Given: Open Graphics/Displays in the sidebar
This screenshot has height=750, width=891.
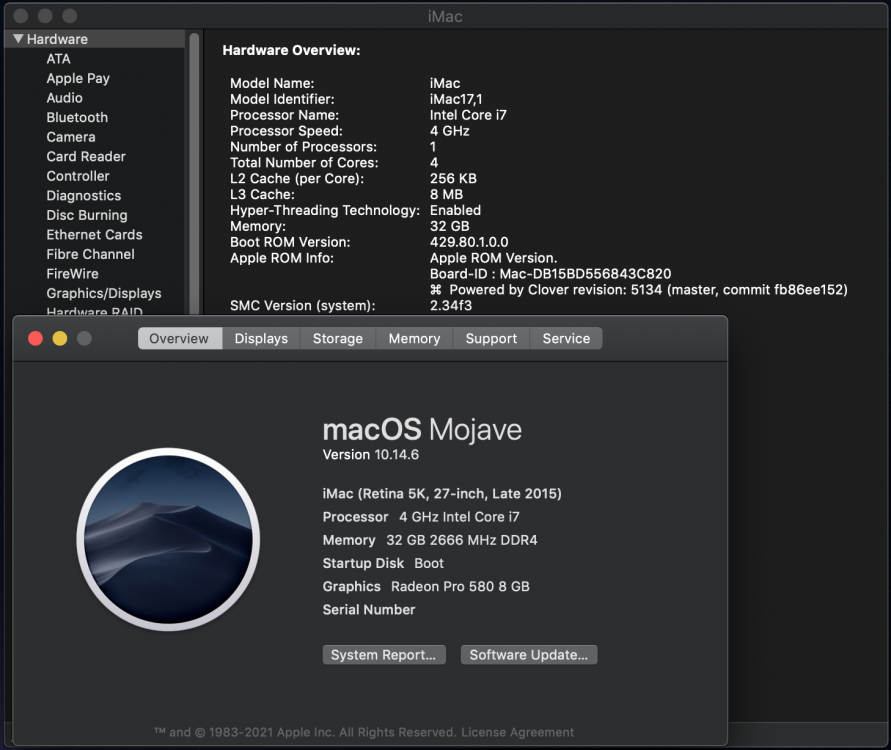Looking at the screenshot, I should pyautogui.click(x=103, y=293).
